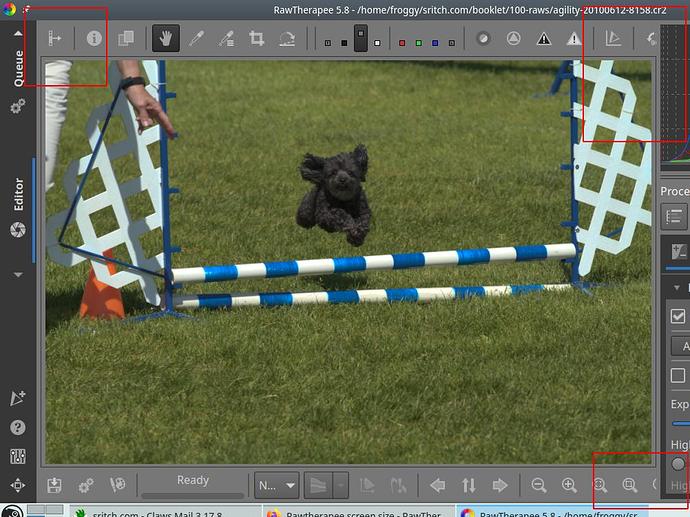The width and height of the screenshot is (690, 517).
Task: Switch to 'Rawtherapee screen size' Firefox task
Action: click(x=359, y=511)
